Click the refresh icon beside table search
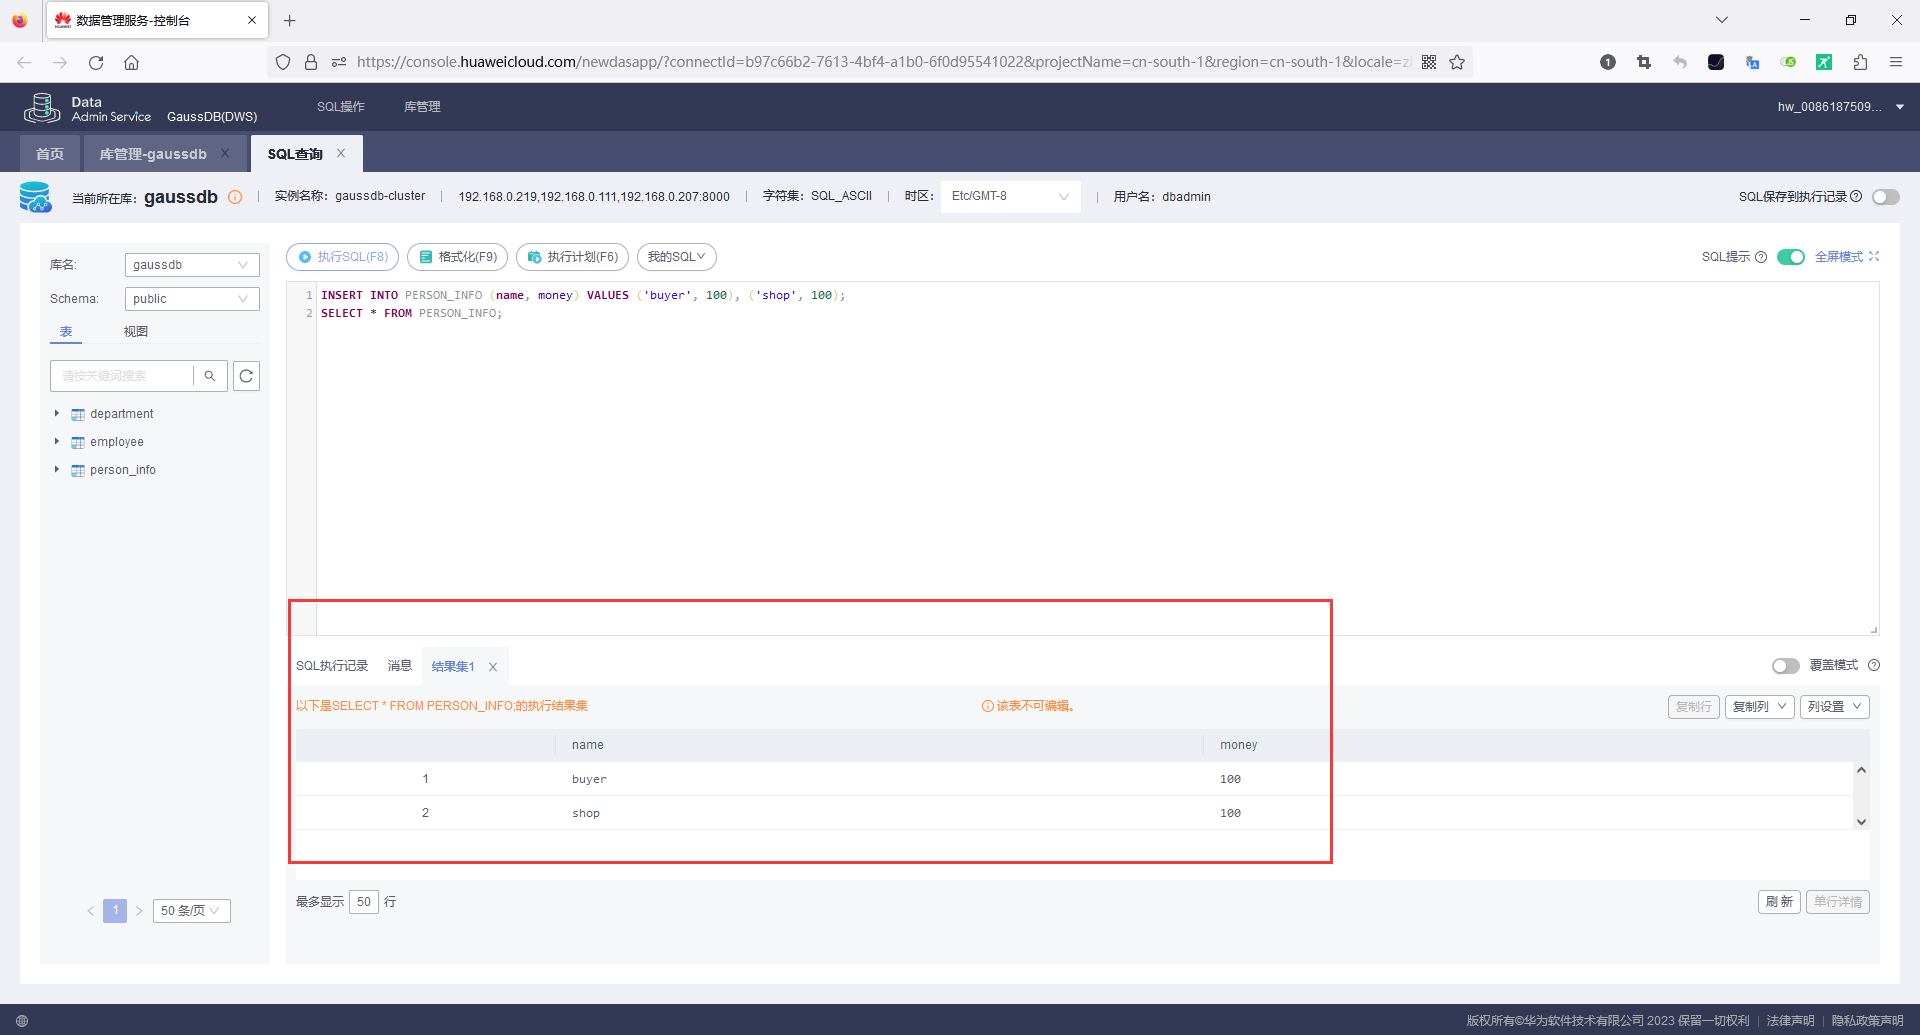This screenshot has width=1920, height=1035. click(246, 376)
